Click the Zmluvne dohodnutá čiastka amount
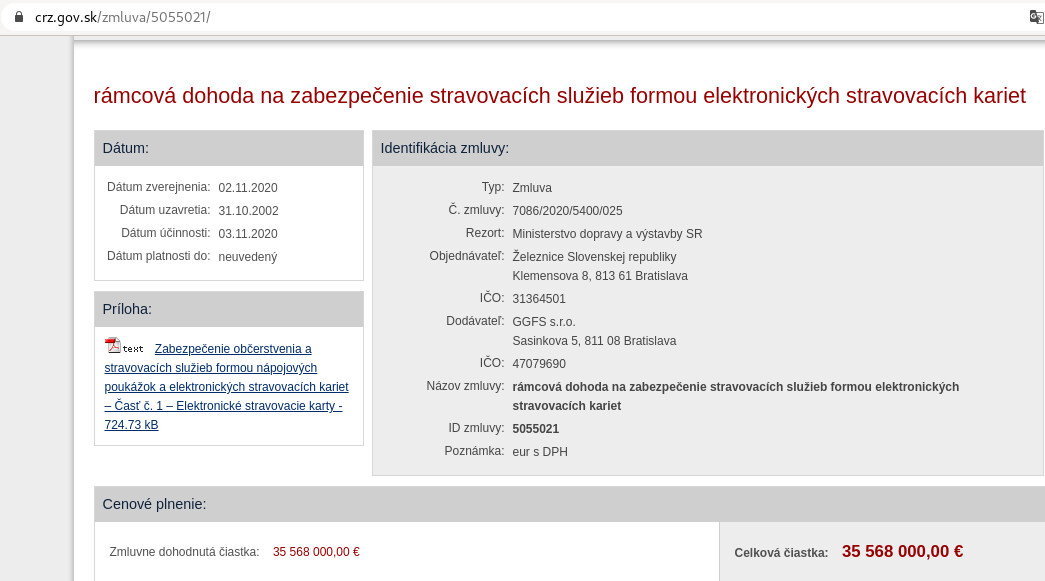1045x581 pixels. click(x=316, y=551)
